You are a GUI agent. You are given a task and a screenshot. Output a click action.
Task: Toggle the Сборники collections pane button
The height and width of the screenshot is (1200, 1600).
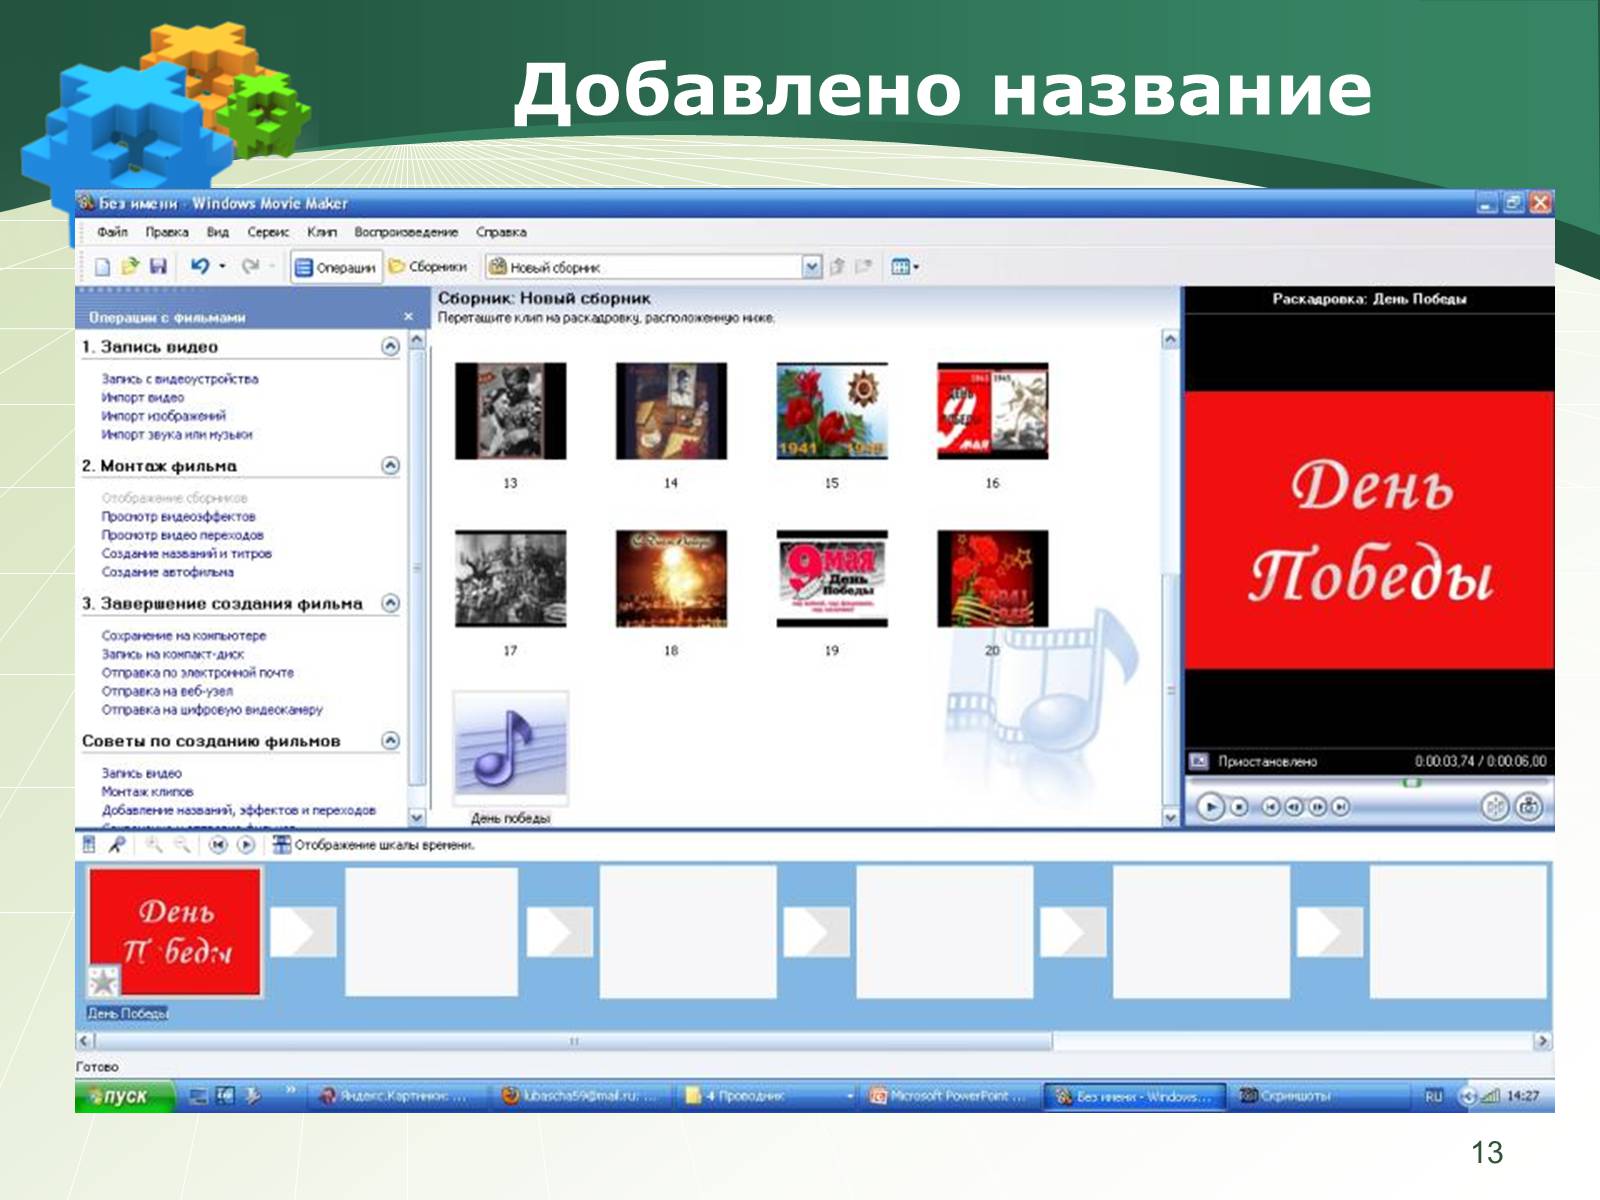tap(428, 267)
